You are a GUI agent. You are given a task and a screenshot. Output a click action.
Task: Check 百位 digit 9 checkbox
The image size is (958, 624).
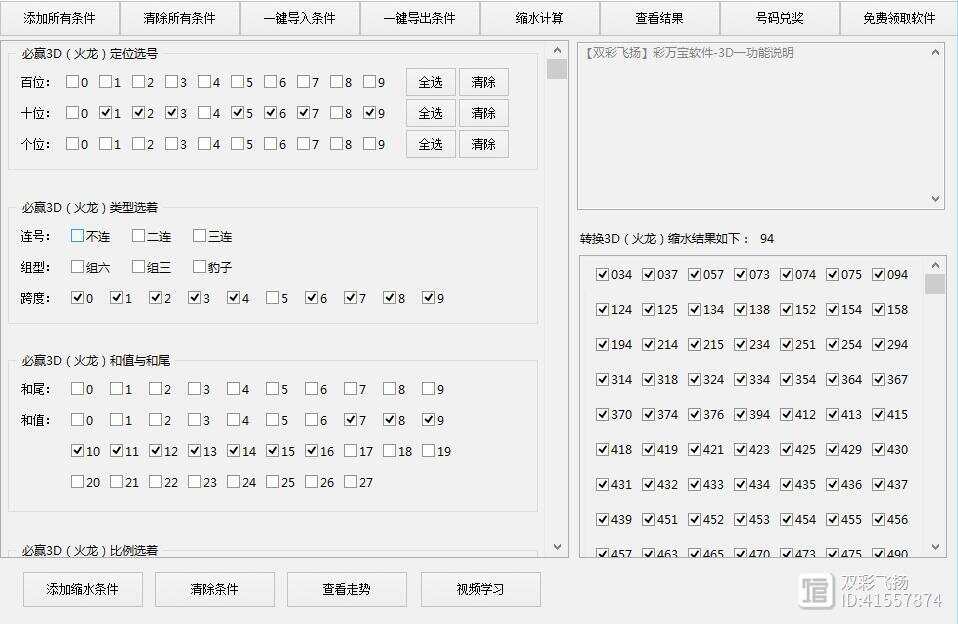click(369, 81)
